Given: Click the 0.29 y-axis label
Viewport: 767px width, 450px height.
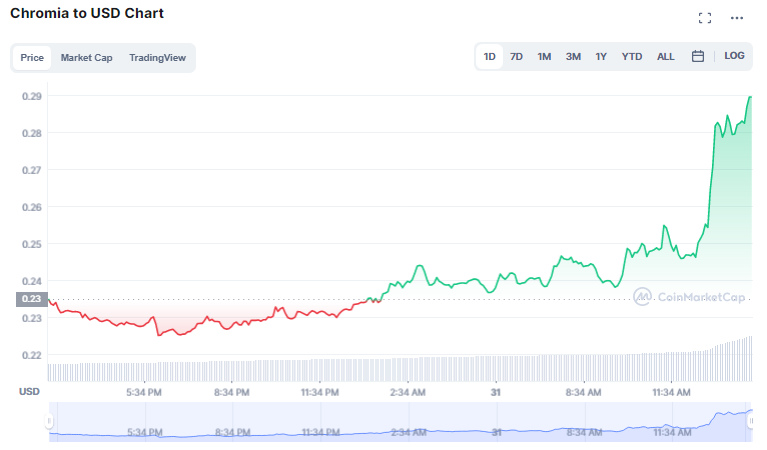Looking at the screenshot, I should 32,96.
